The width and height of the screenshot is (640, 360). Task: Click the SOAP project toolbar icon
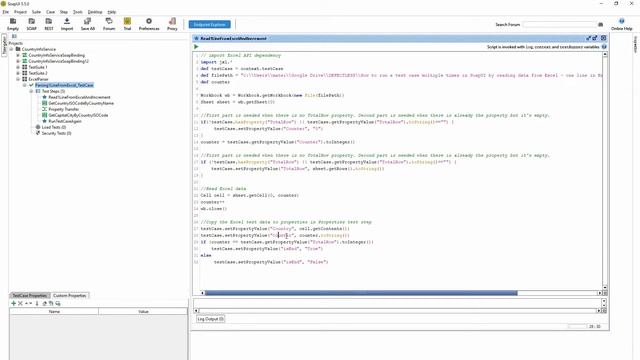coord(31,24)
